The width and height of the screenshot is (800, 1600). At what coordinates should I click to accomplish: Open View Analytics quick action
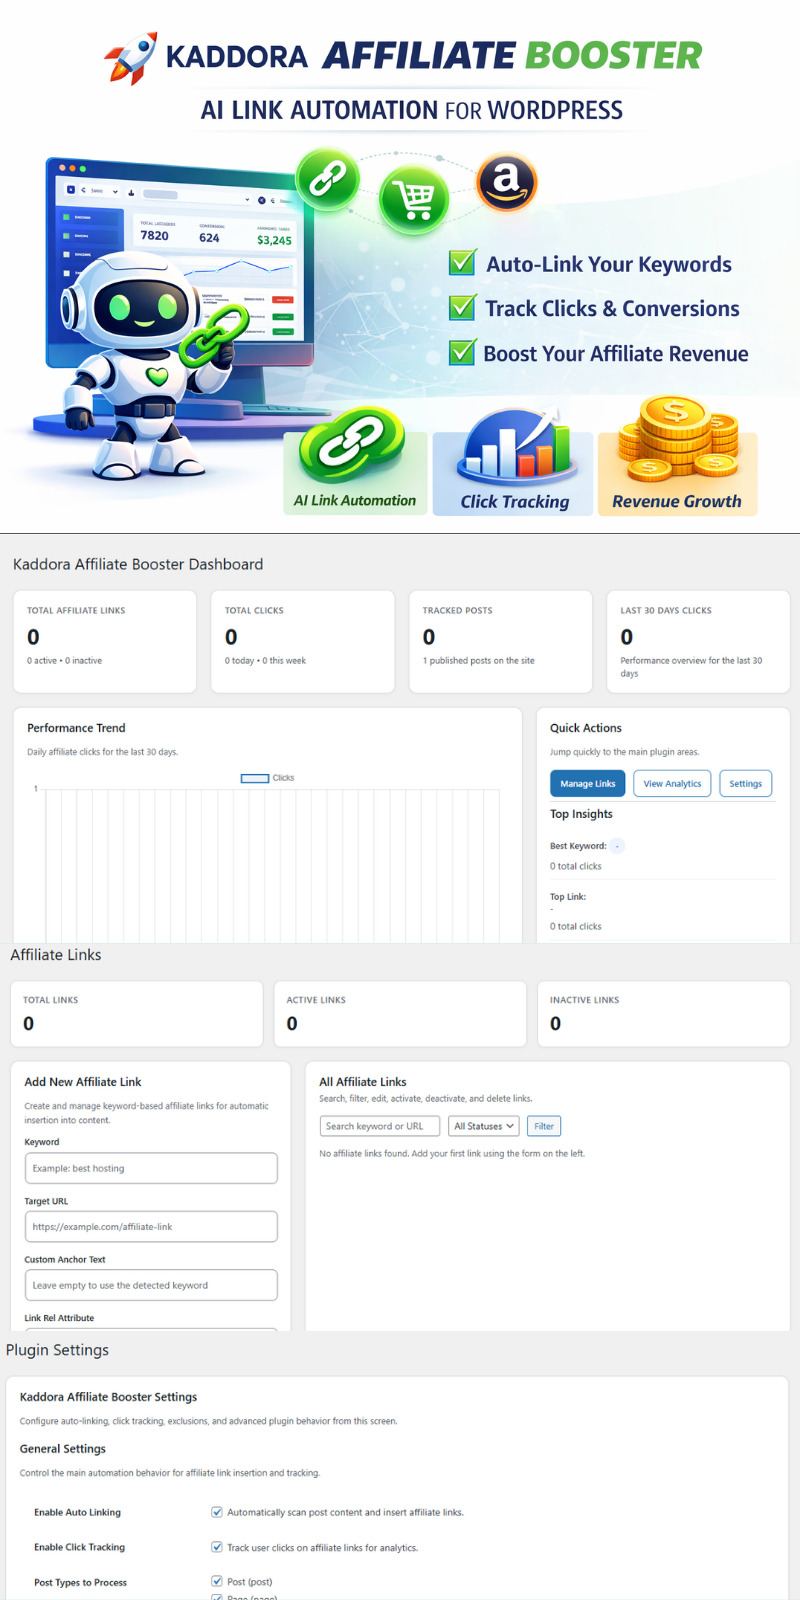pos(672,784)
